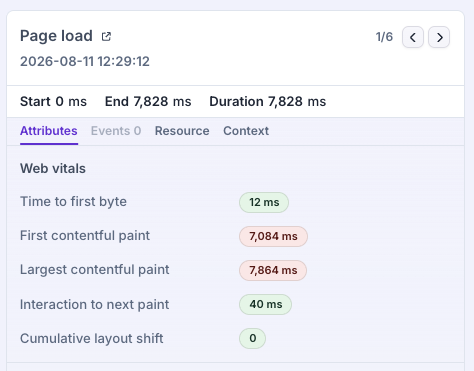Click the Time to first byte label

(73, 202)
